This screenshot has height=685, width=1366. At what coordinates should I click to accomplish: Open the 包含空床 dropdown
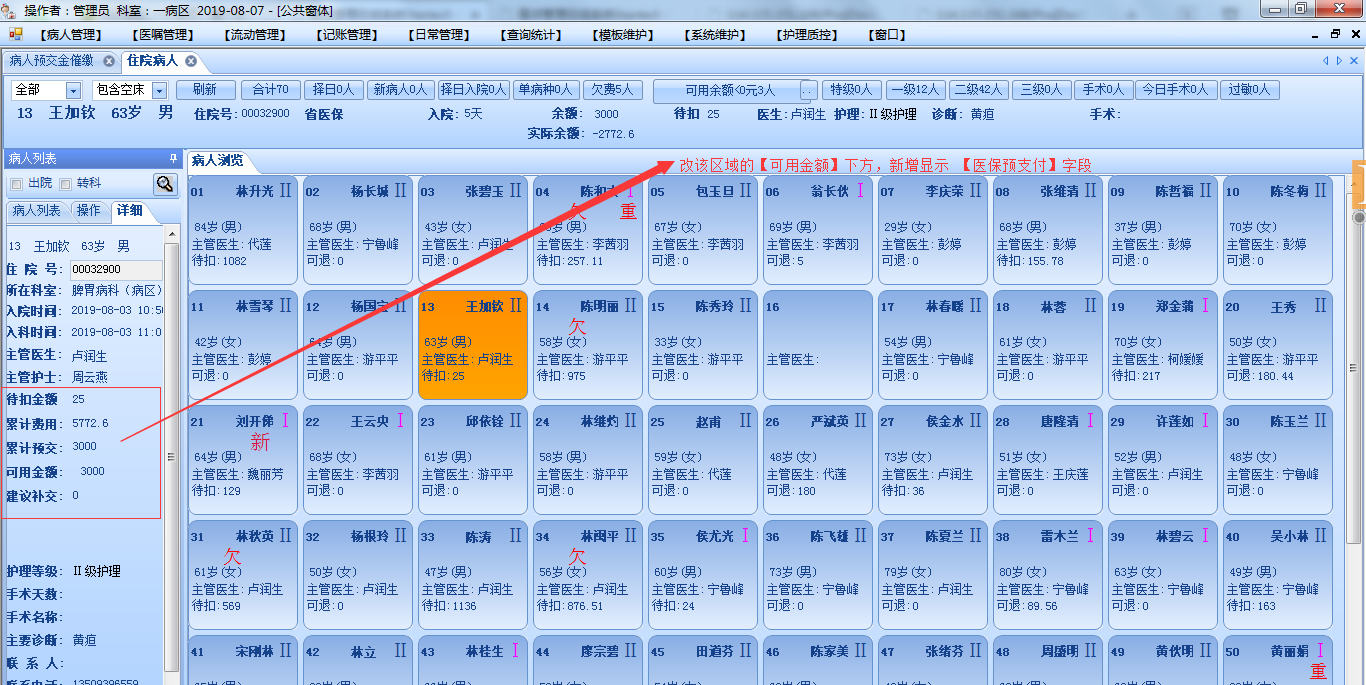(160, 90)
